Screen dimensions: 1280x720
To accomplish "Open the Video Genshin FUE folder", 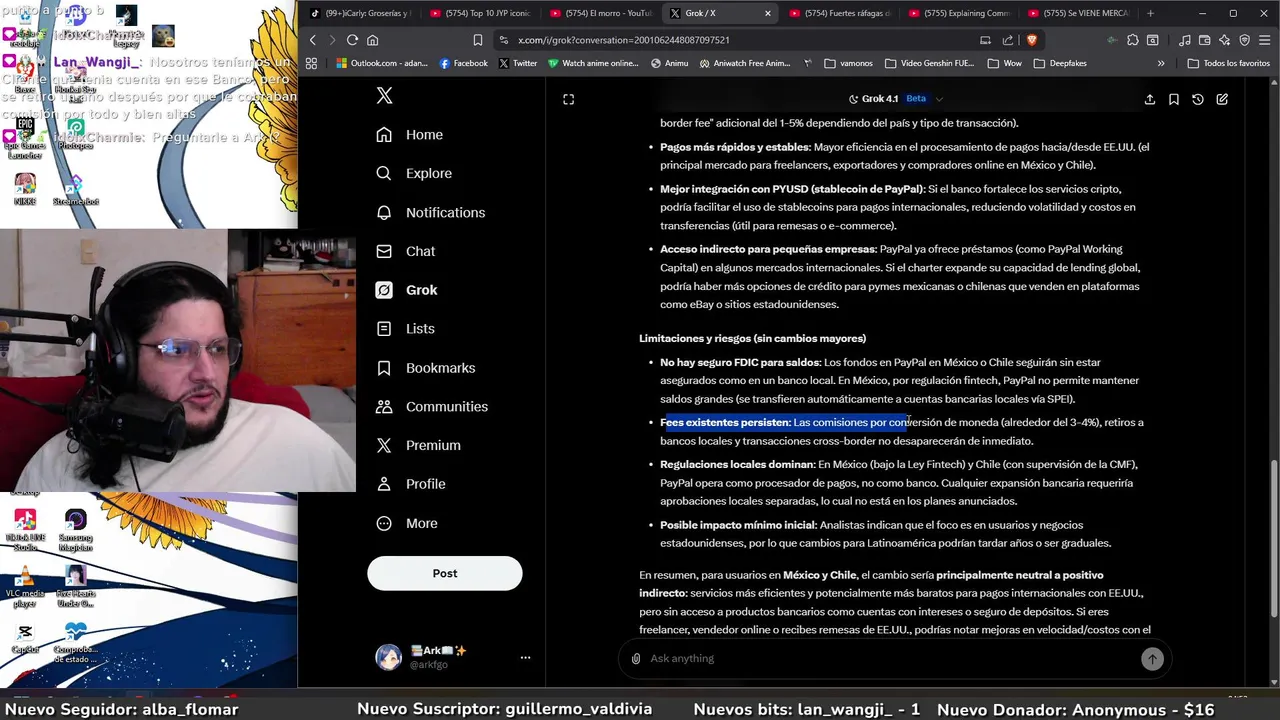I will point(929,63).
